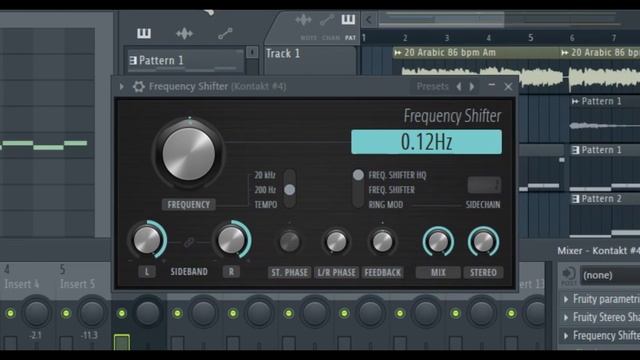This screenshot has height=360, width=640.
Task: Select previous preset arrow in Frequency Shifter
Action: [x=459, y=87]
